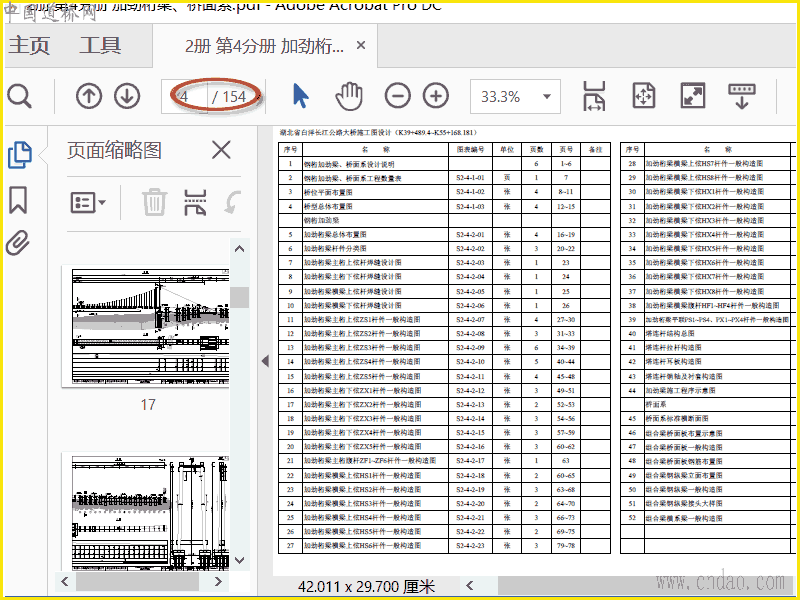Image resolution: width=800 pixels, height=600 pixels.
Task: Click table cell S2-4-2-07
Action: pos(470,319)
